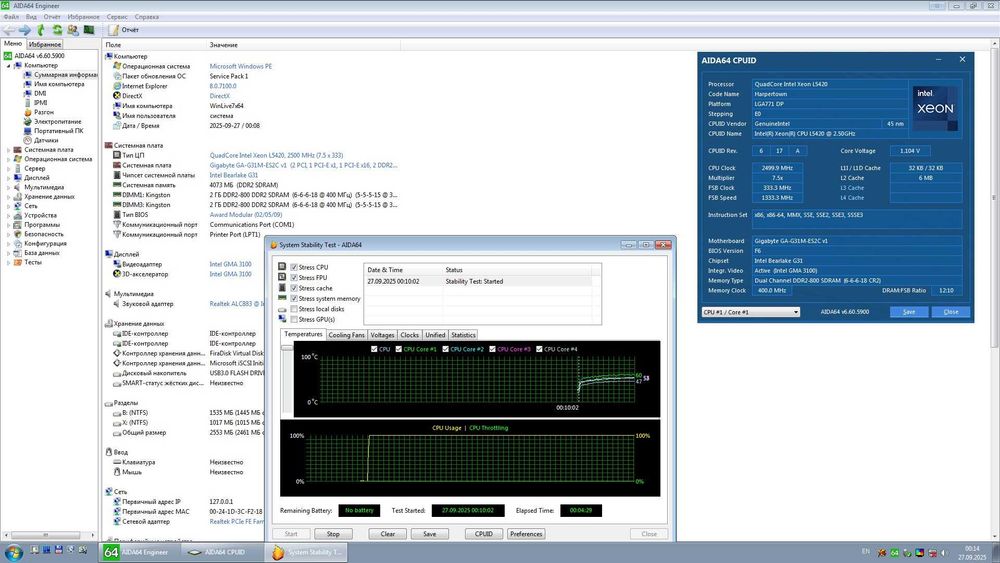
Task: Select the Датчики sensor icon in tree
Action: (26, 140)
